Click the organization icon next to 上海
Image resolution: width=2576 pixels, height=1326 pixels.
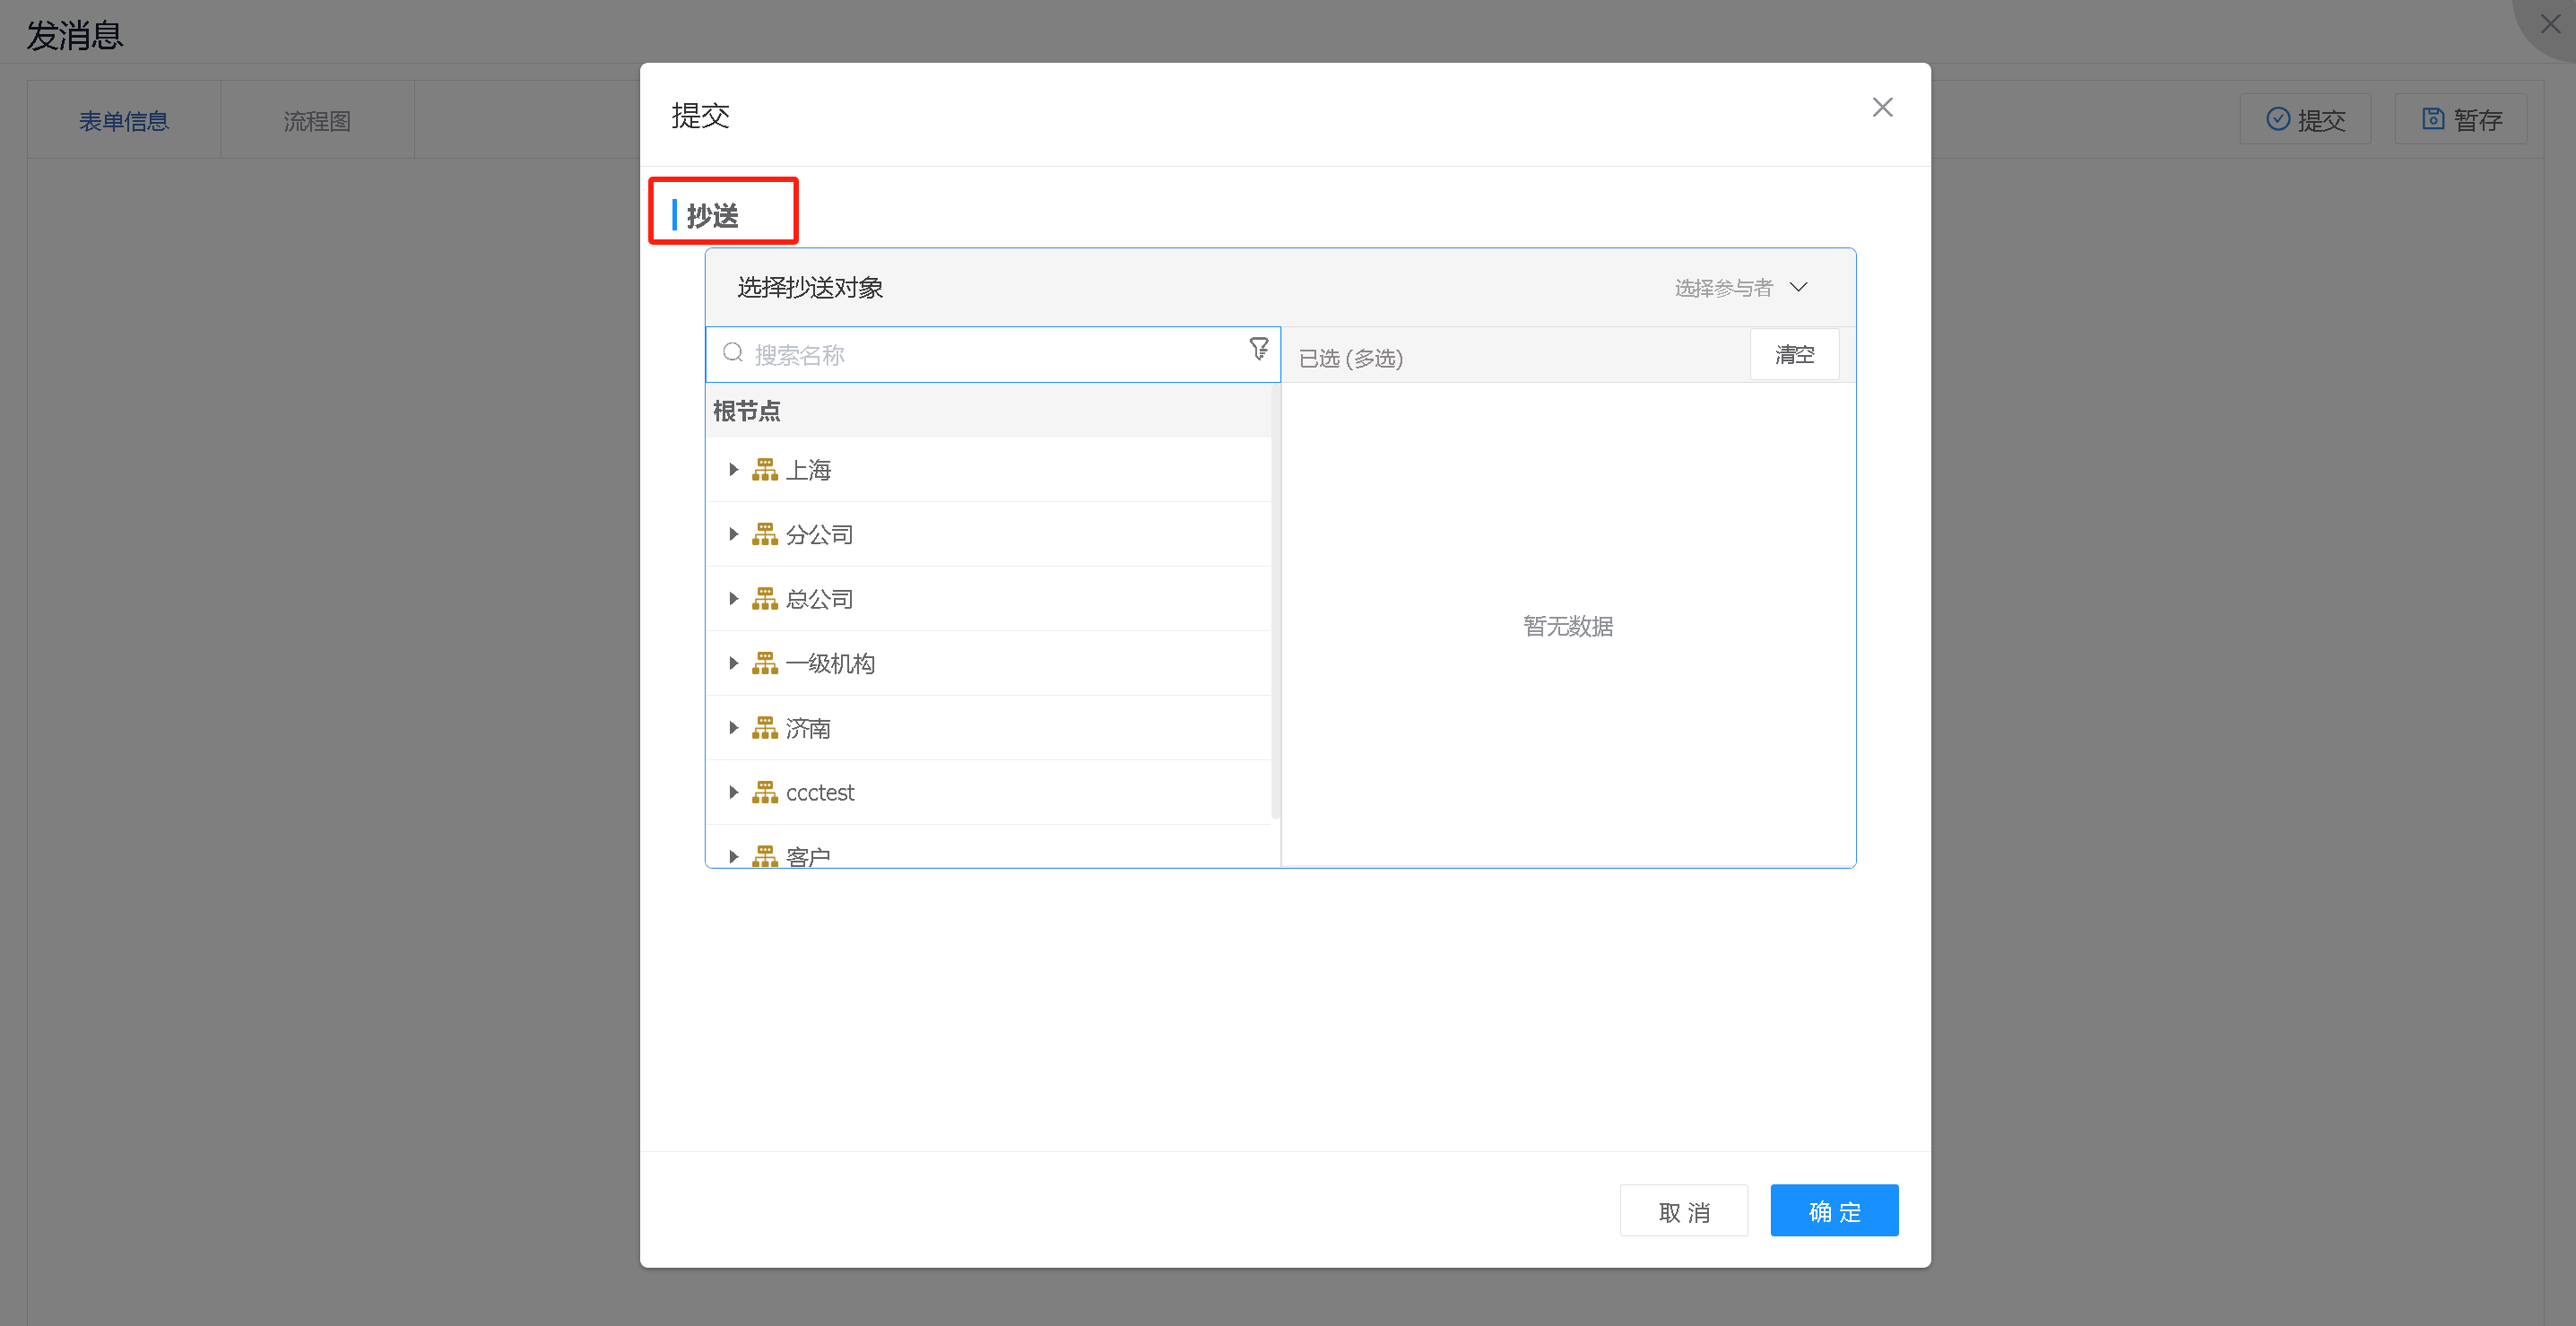[x=765, y=469]
